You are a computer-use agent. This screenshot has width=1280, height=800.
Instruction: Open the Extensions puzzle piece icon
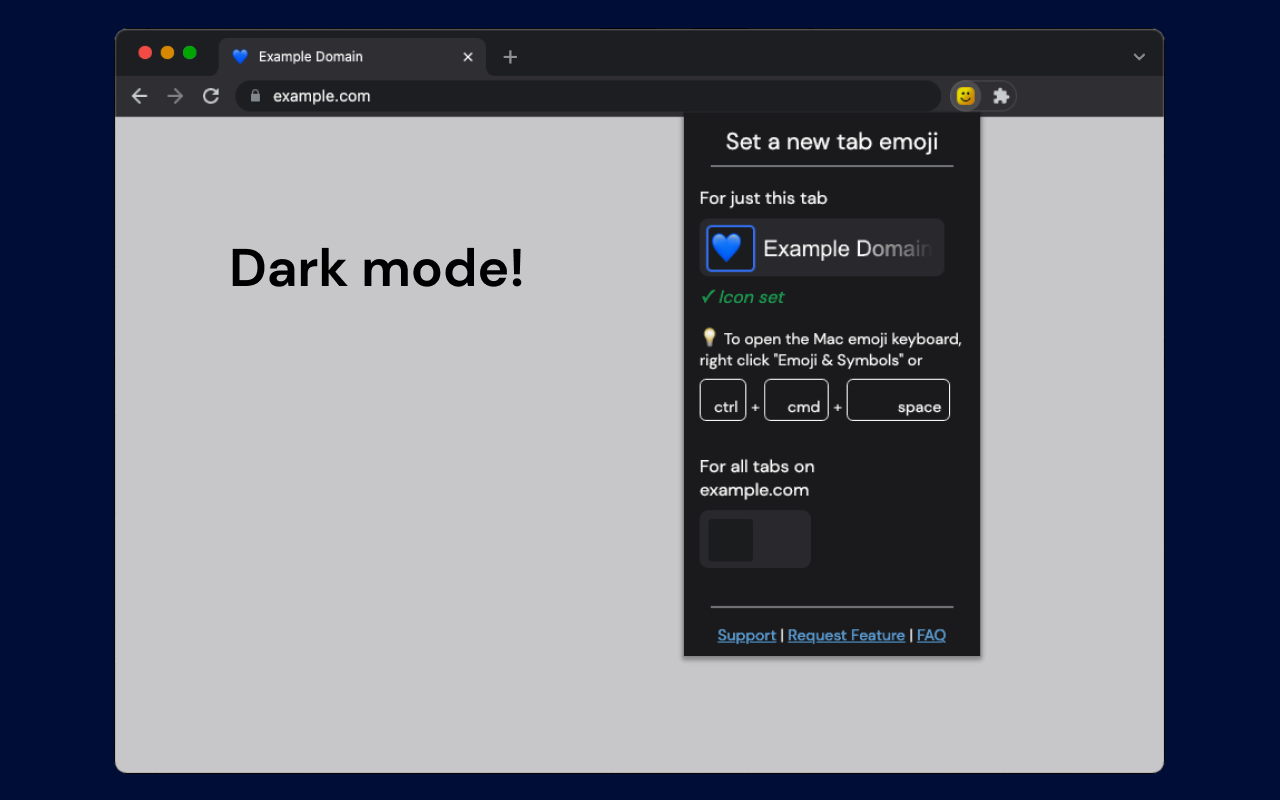click(1000, 96)
